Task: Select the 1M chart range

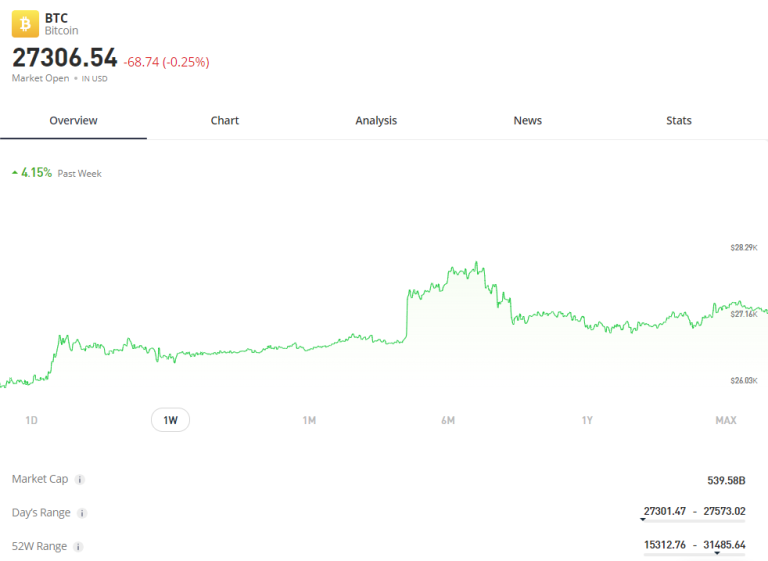Action: pos(309,420)
